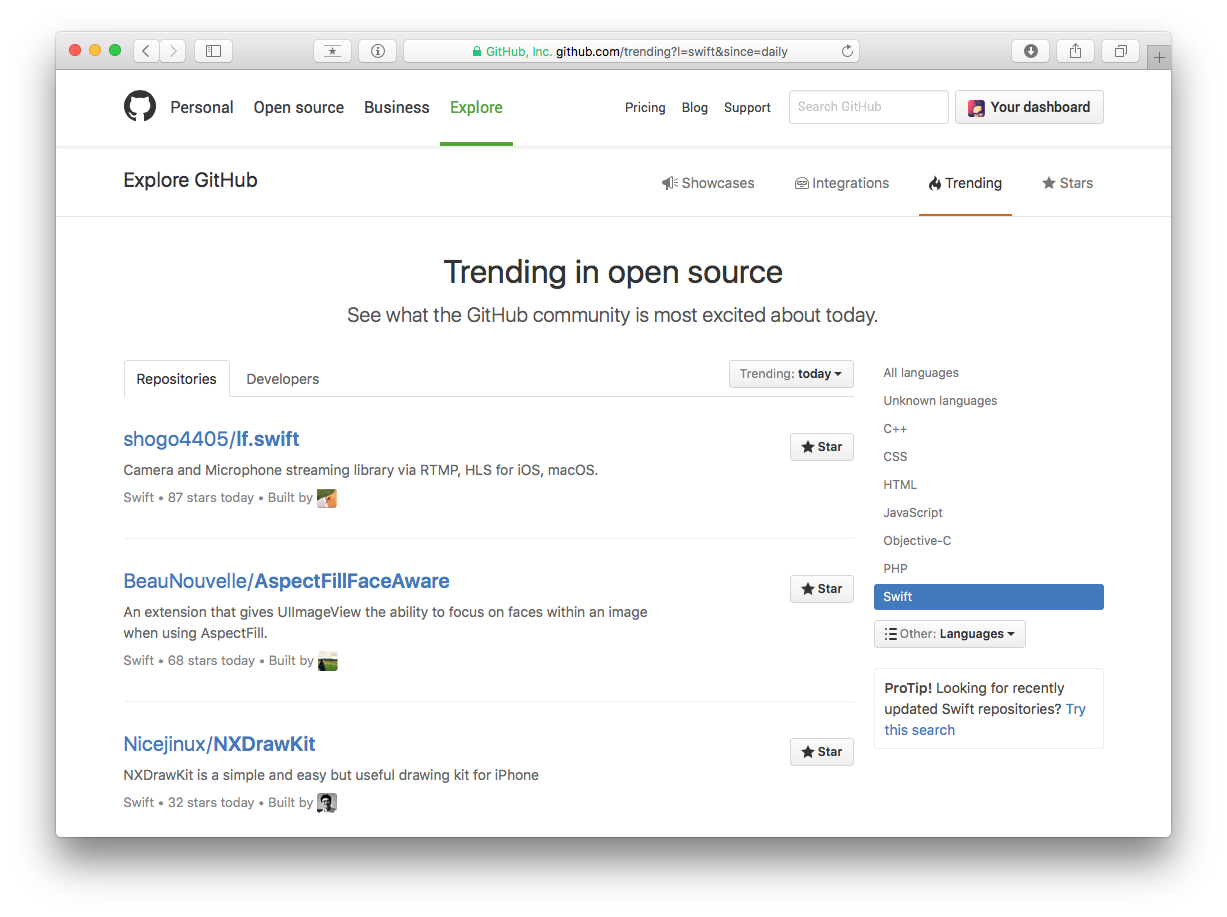Star the shogo4405/lf.swift repository
Screen dimensions: 1227x917
[x=821, y=447]
